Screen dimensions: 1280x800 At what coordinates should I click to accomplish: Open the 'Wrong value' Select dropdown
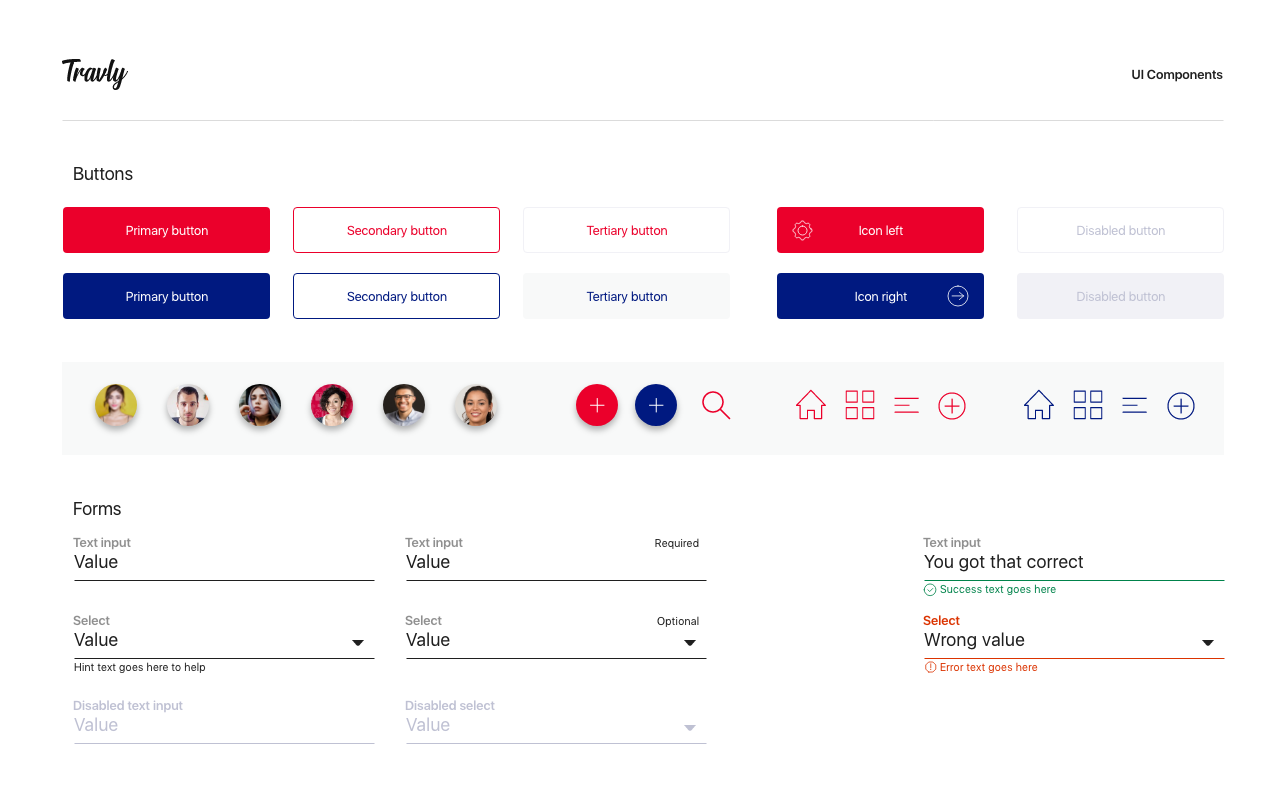(1207, 643)
